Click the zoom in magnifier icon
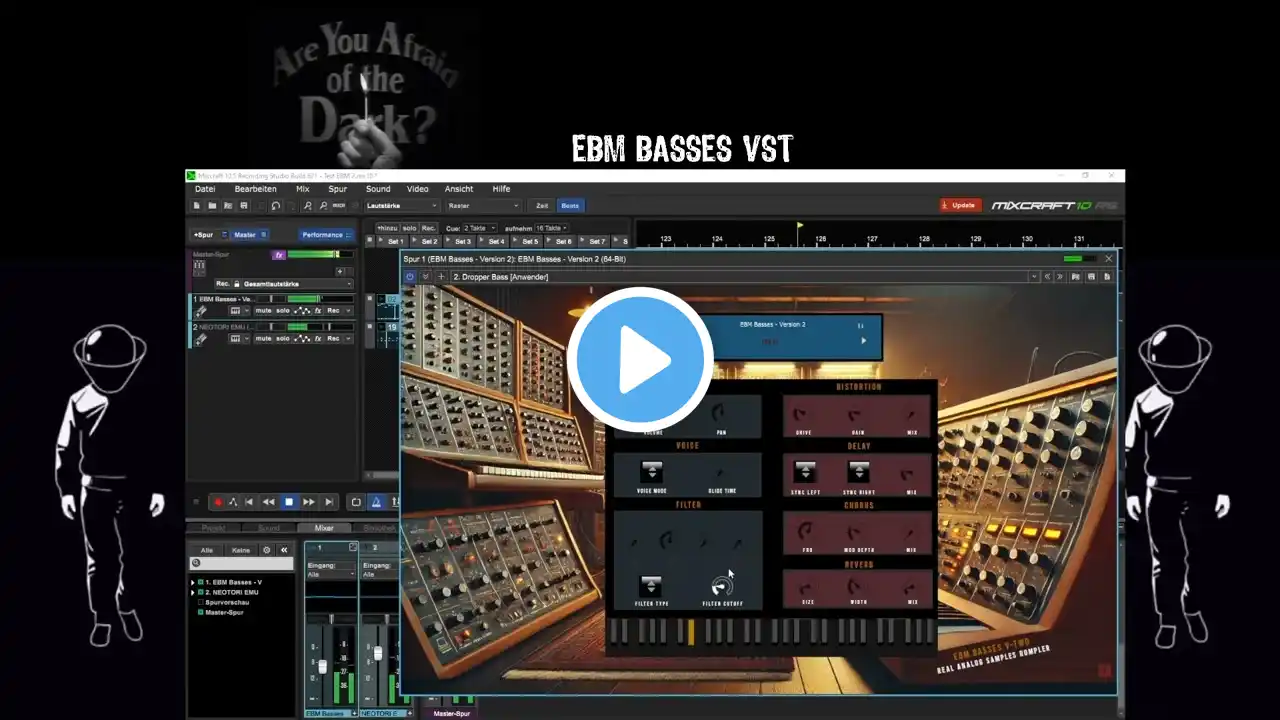 coord(308,205)
